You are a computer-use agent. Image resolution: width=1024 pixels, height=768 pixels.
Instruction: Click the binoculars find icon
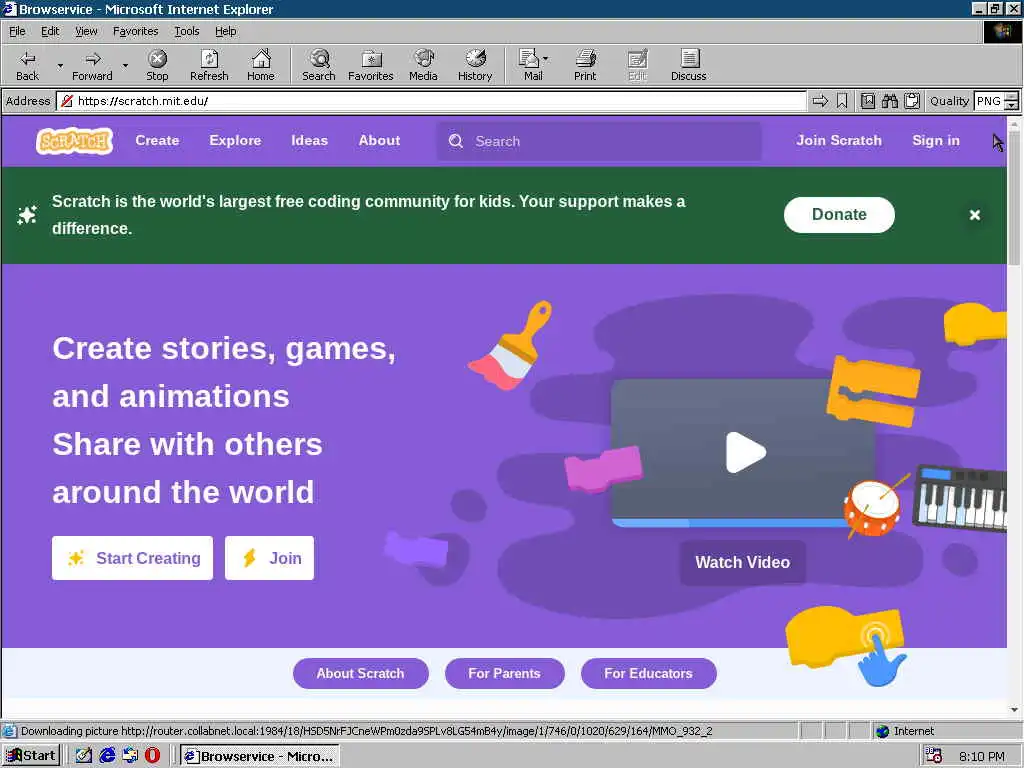point(890,101)
